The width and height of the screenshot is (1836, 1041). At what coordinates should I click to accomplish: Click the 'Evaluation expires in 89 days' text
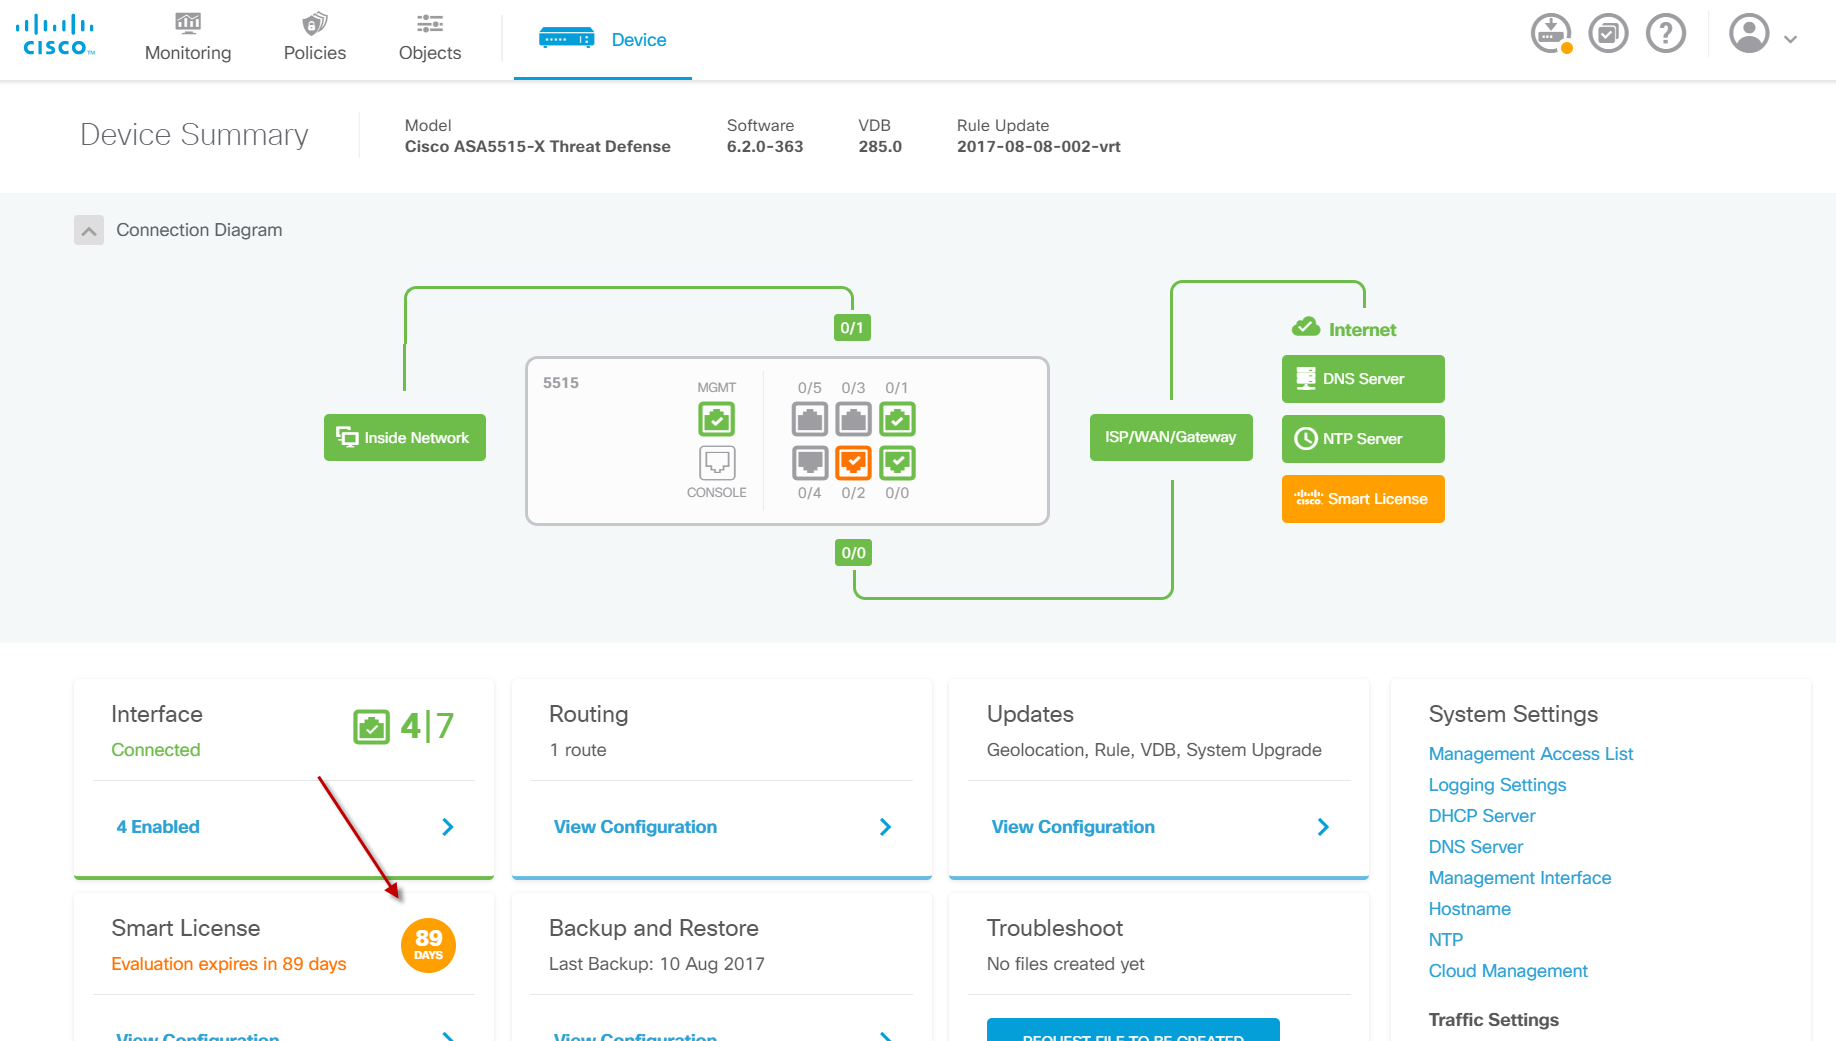(229, 964)
